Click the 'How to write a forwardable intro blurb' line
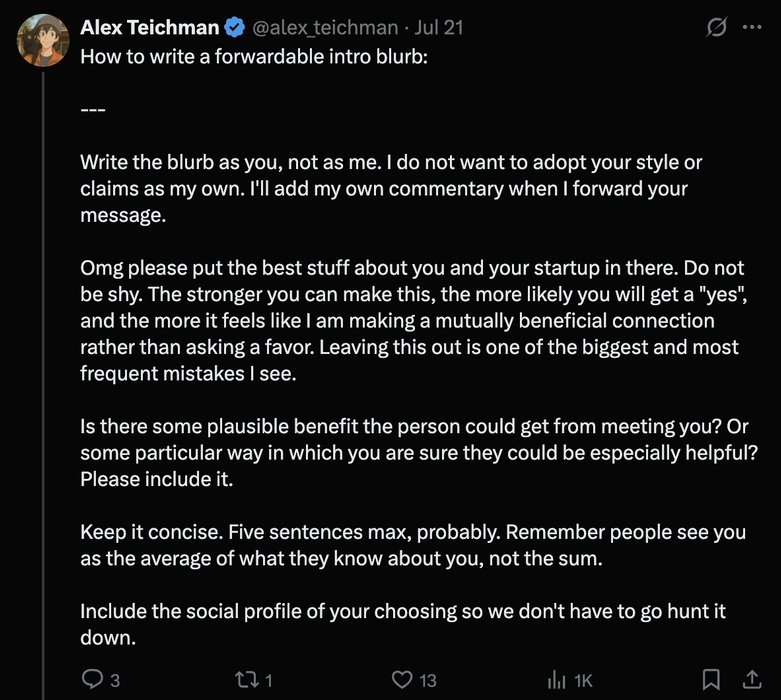The height and width of the screenshot is (700, 781). (254, 56)
